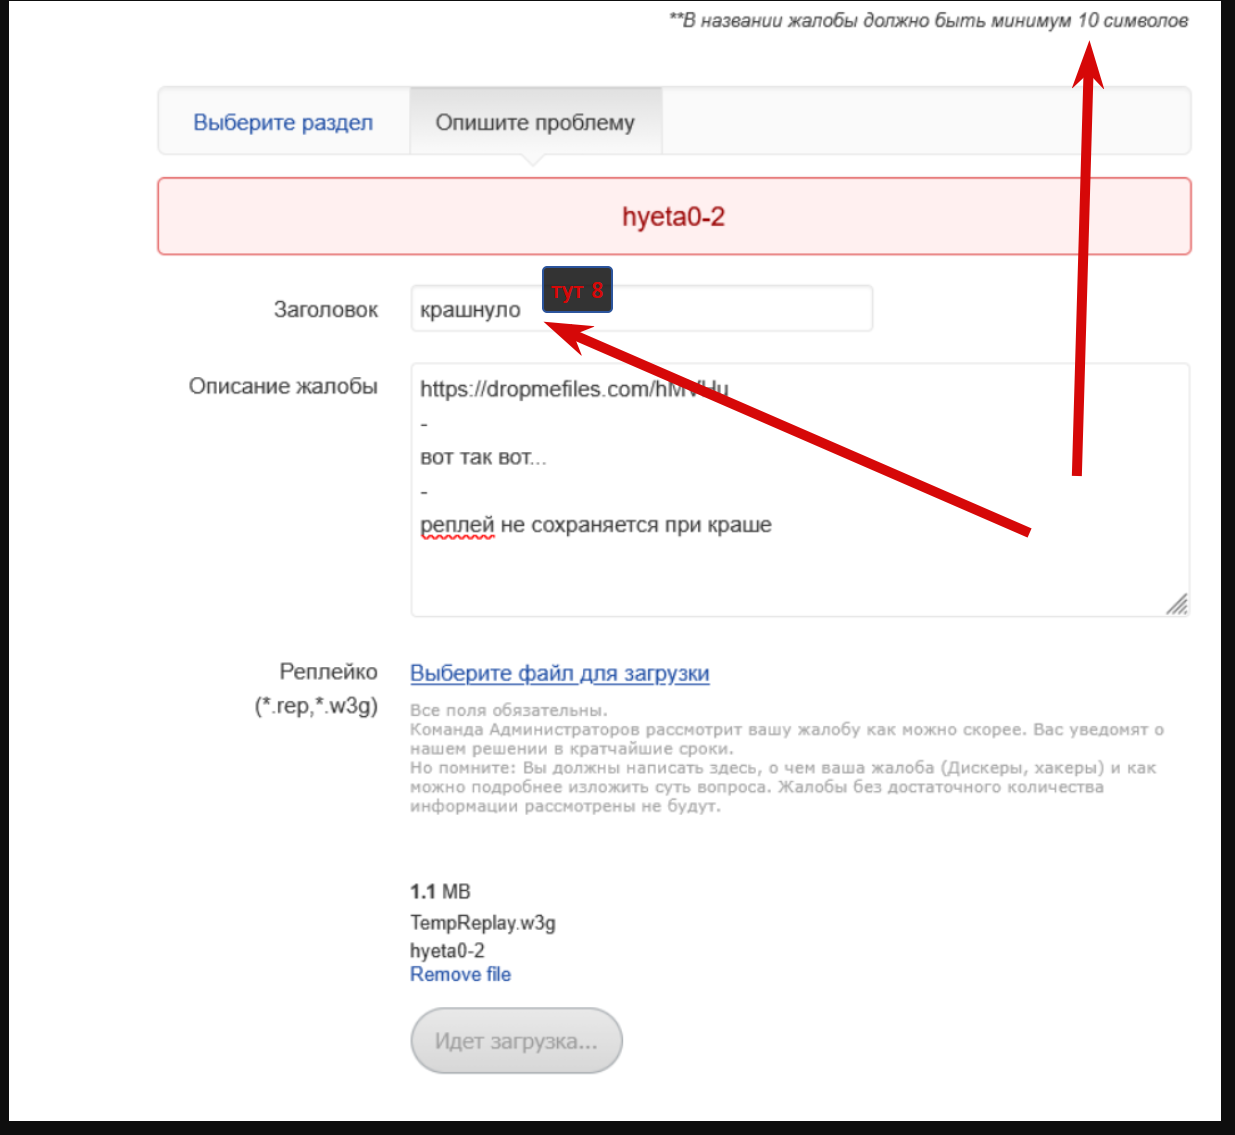
Task: Click the Описание жалобы label
Action: pos(283,386)
